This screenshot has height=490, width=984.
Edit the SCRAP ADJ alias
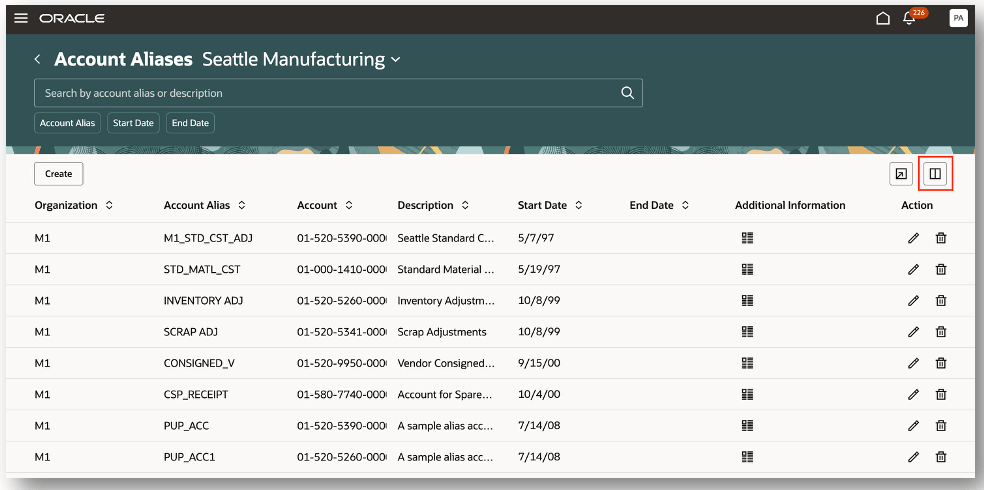pyautogui.click(x=914, y=331)
